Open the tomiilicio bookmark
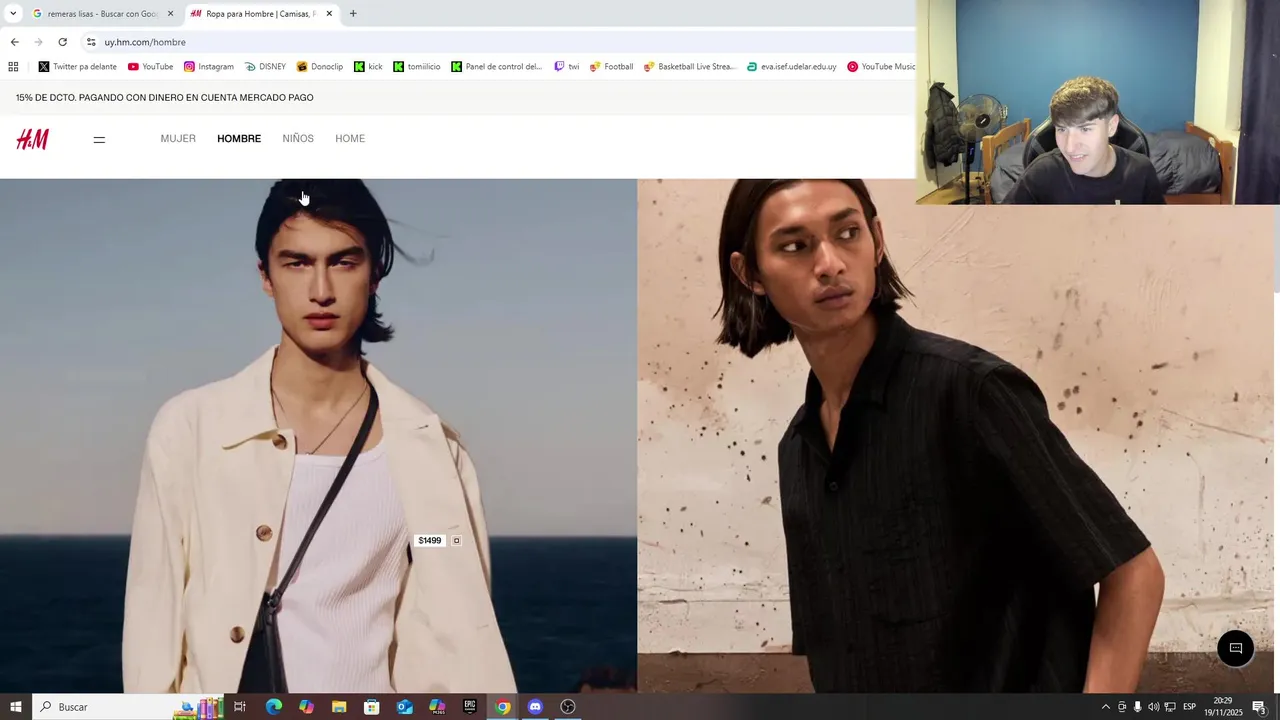 [x=416, y=67]
